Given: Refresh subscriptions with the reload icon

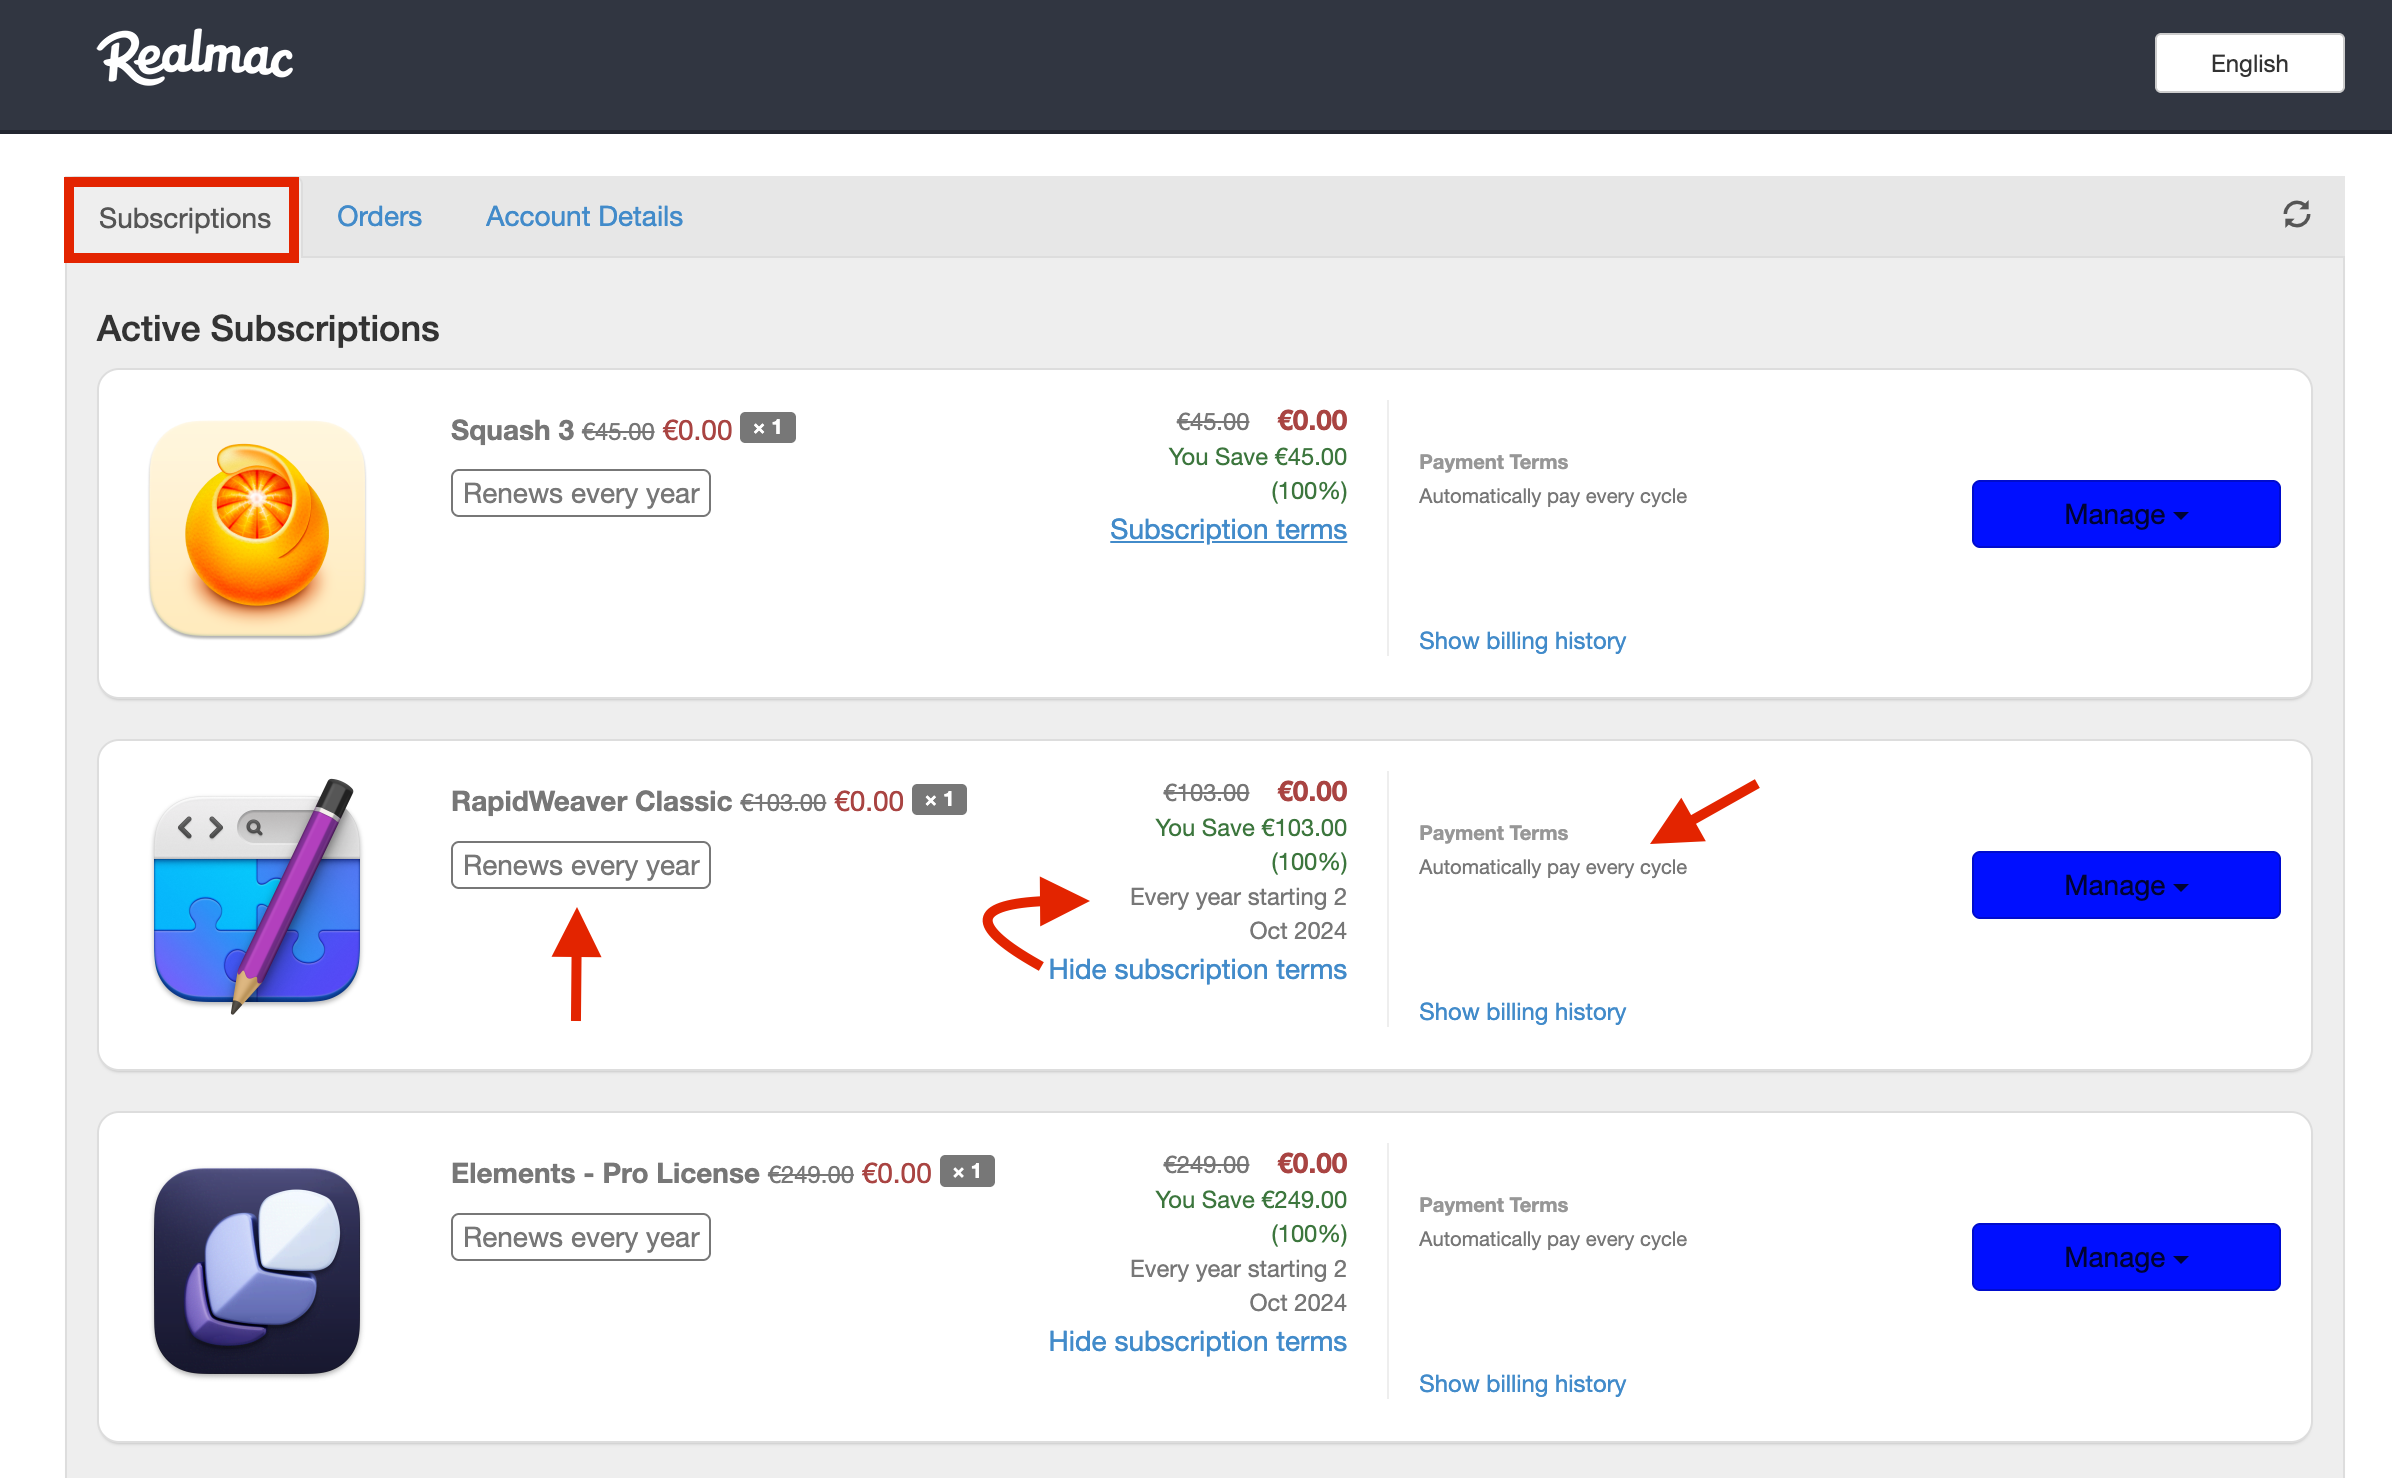Looking at the screenshot, I should click(2296, 214).
